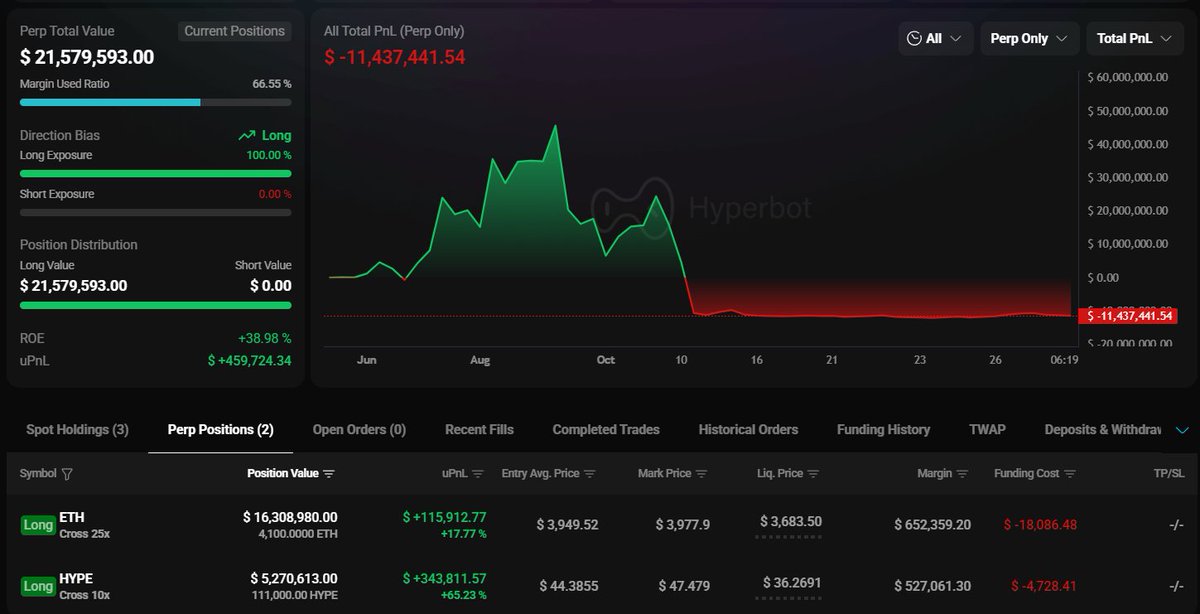Click the HYPE TP/SL -/- cell
Image resolution: width=1200 pixels, height=614 pixels.
(x=1176, y=585)
